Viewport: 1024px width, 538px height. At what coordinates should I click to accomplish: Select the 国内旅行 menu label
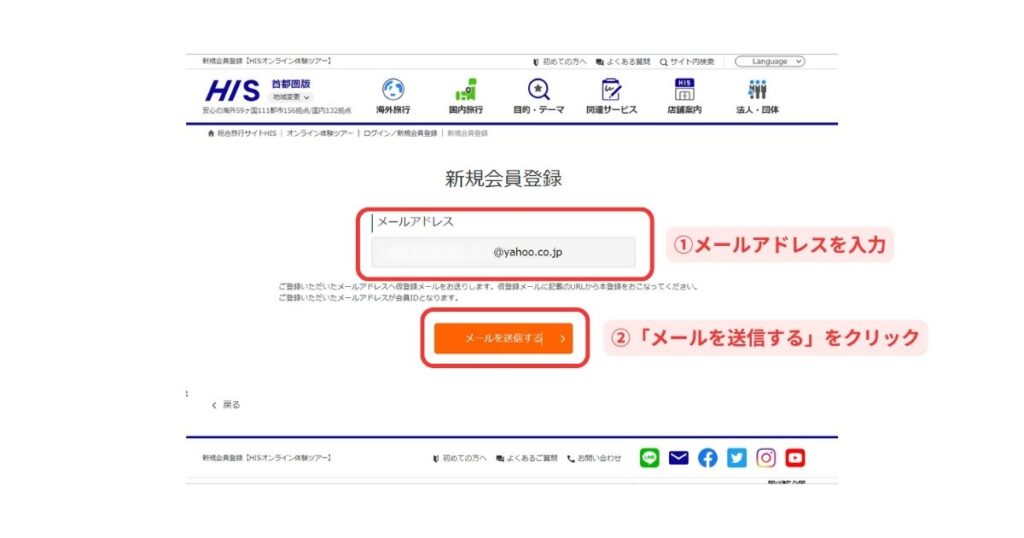[466, 110]
